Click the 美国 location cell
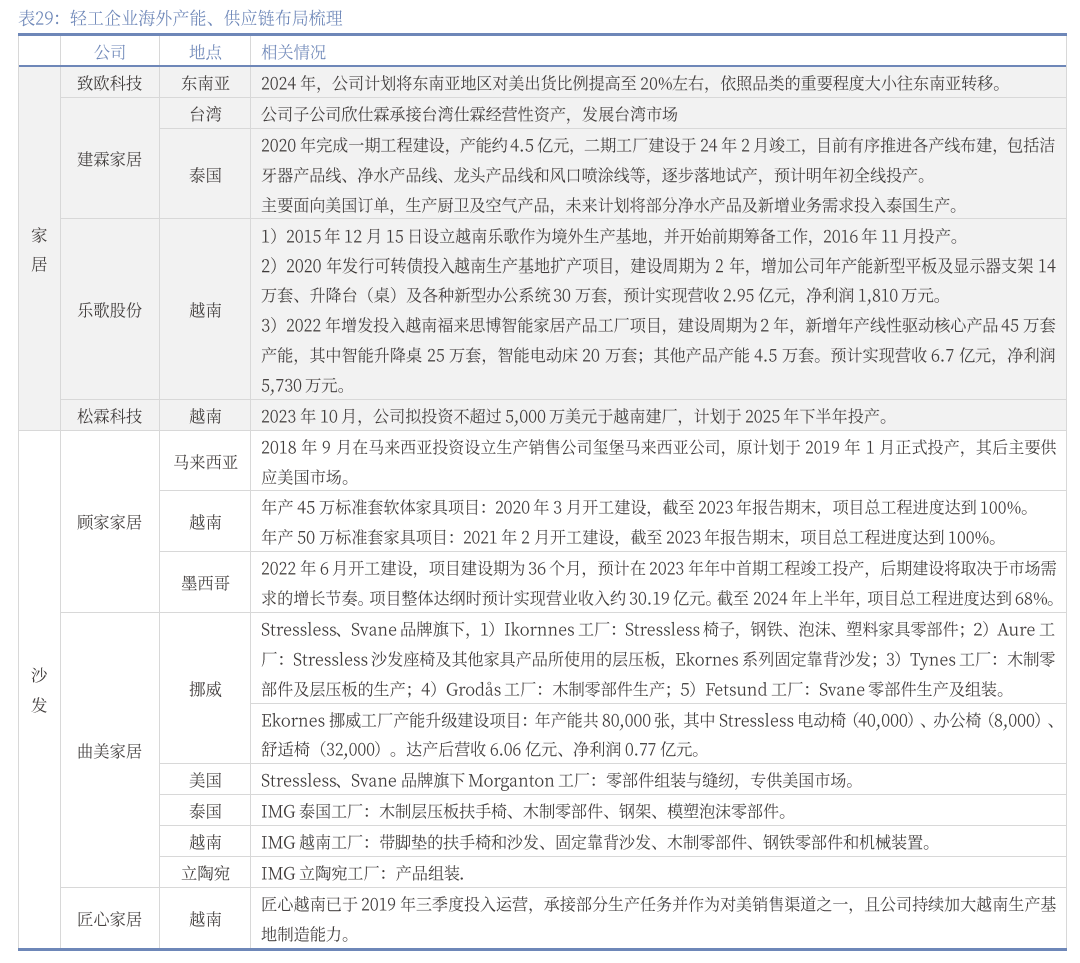The image size is (1080, 963). pos(205,780)
